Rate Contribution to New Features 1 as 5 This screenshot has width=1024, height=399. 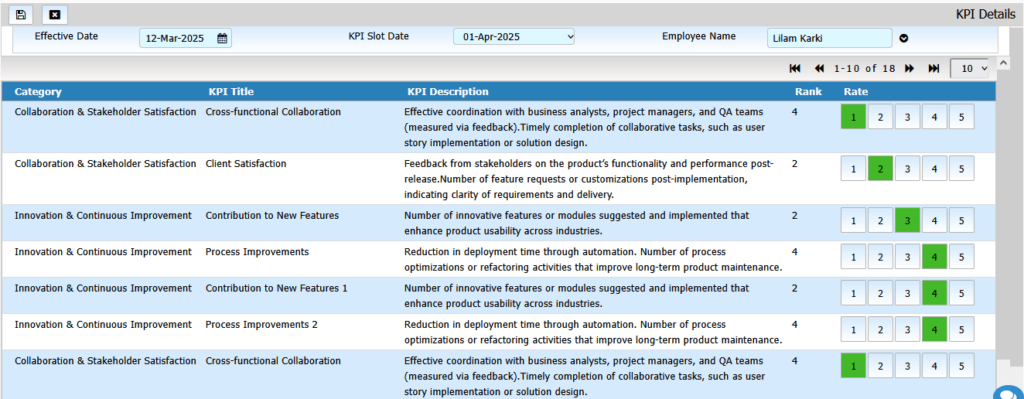pyautogui.click(x=961, y=293)
